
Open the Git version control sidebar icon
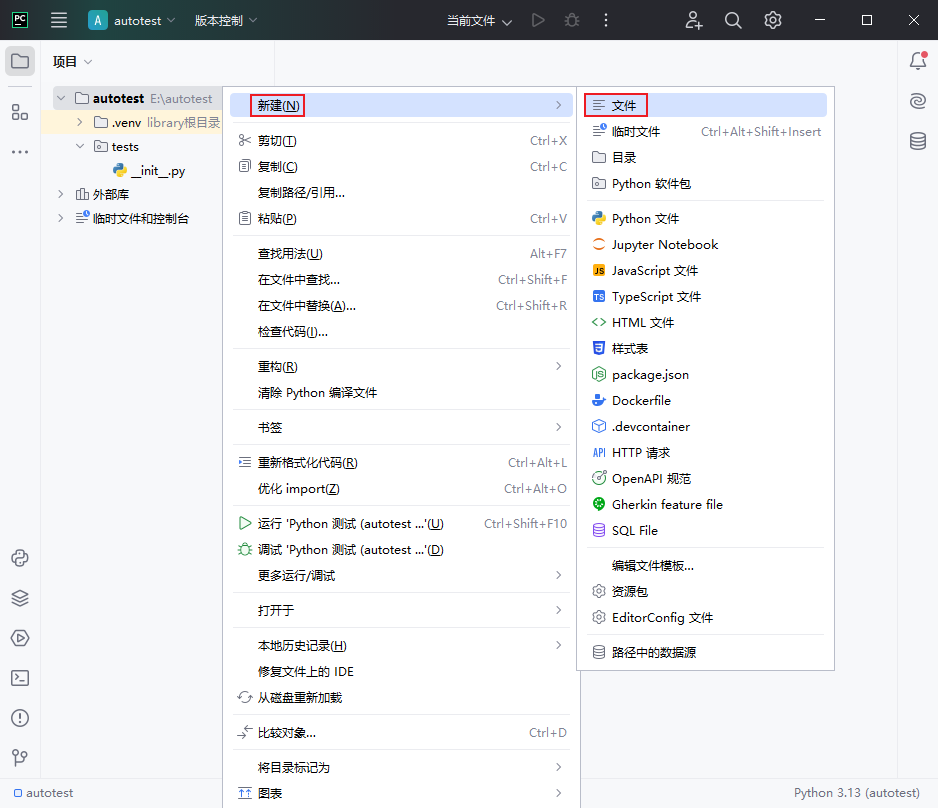click(20, 758)
